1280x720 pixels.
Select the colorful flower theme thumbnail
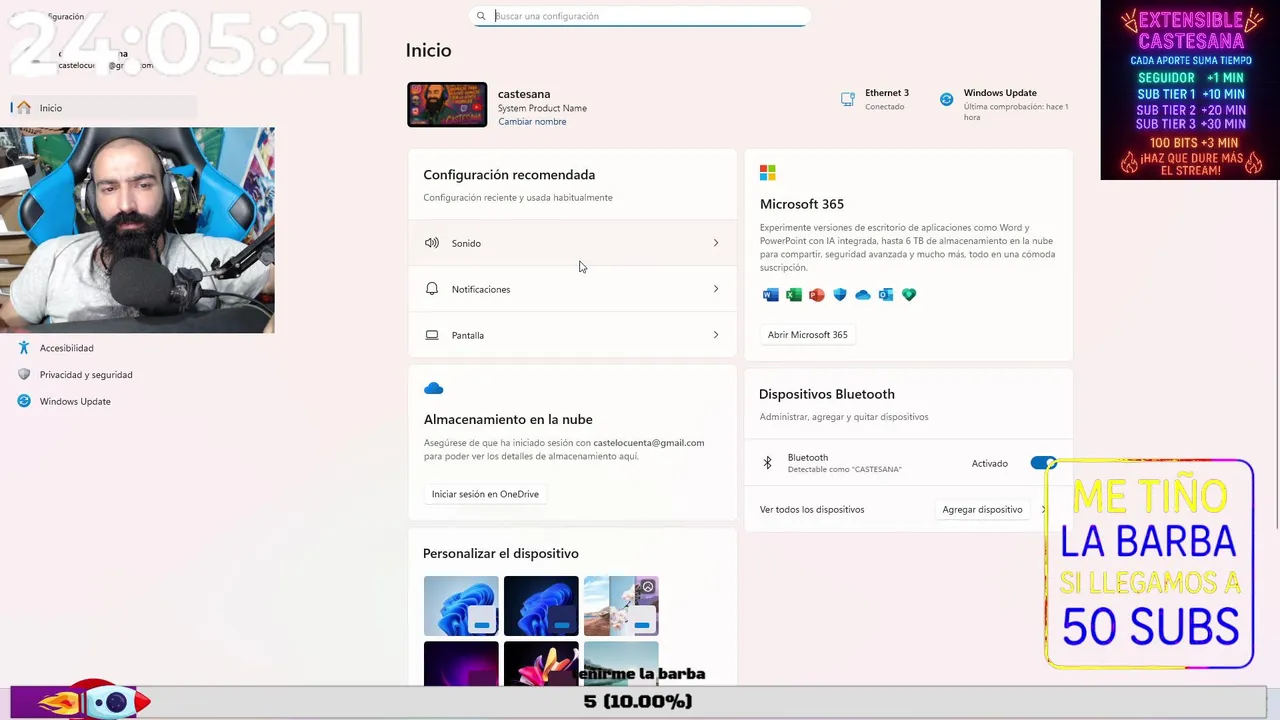tap(541, 663)
